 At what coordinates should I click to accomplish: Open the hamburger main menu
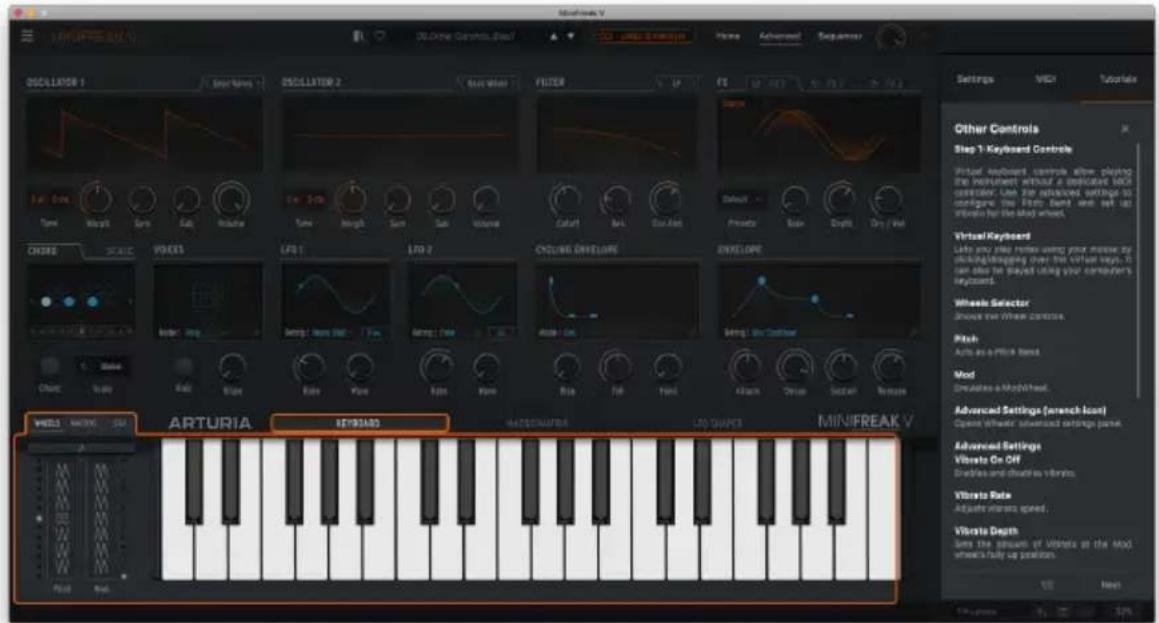point(27,35)
